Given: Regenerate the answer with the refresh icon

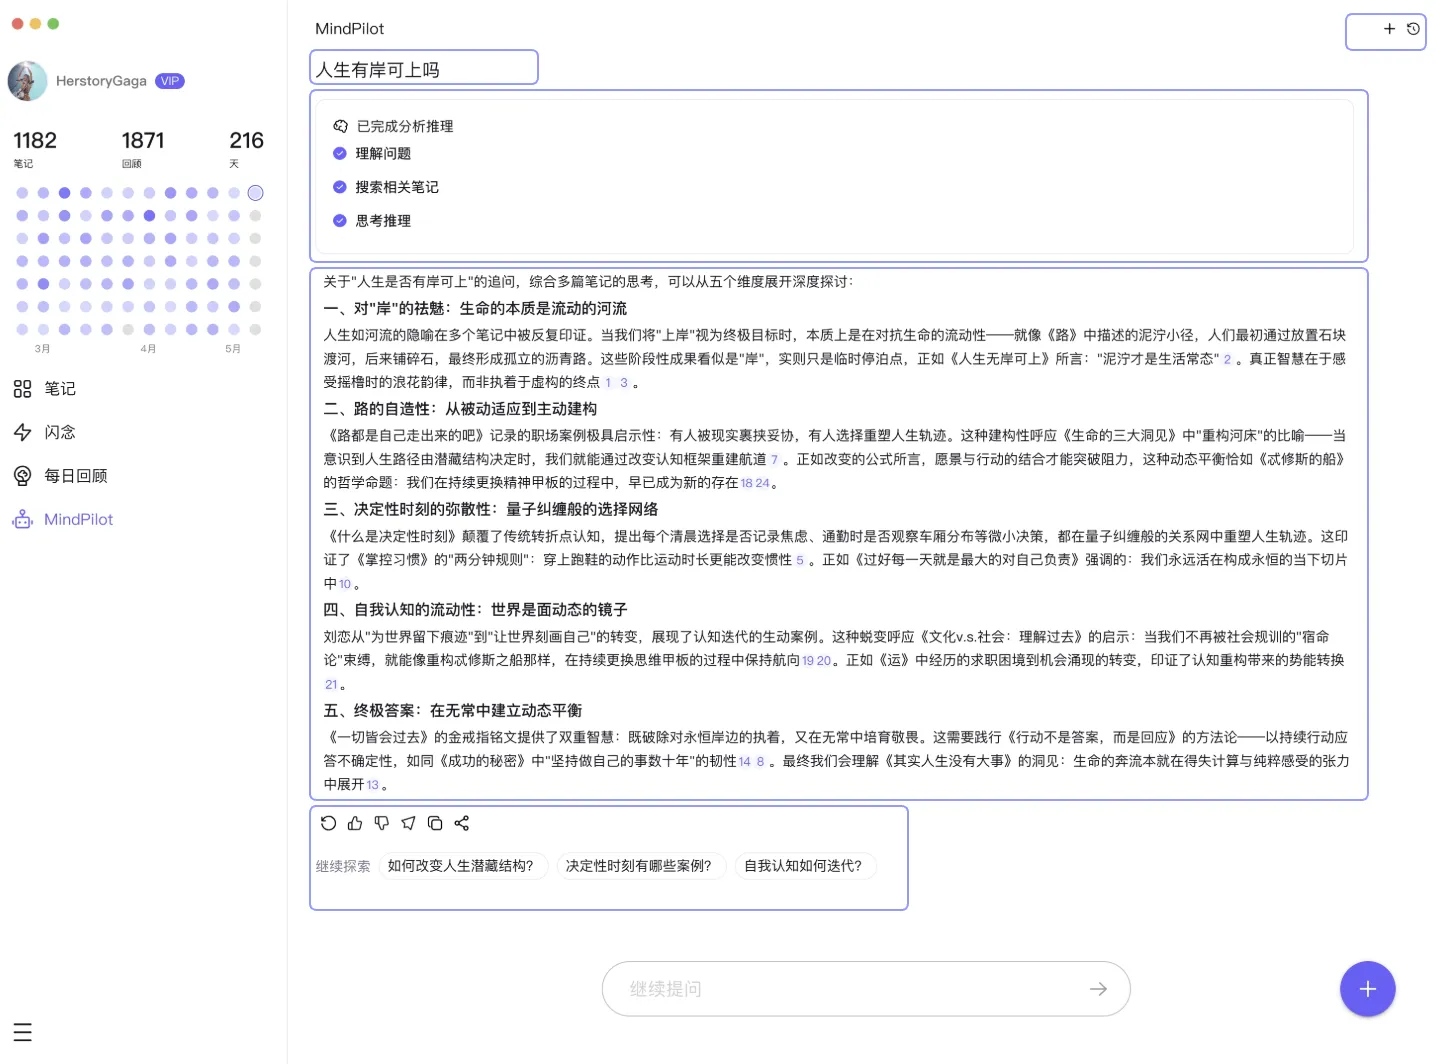Looking at the screenshot, I should [328, 823].
